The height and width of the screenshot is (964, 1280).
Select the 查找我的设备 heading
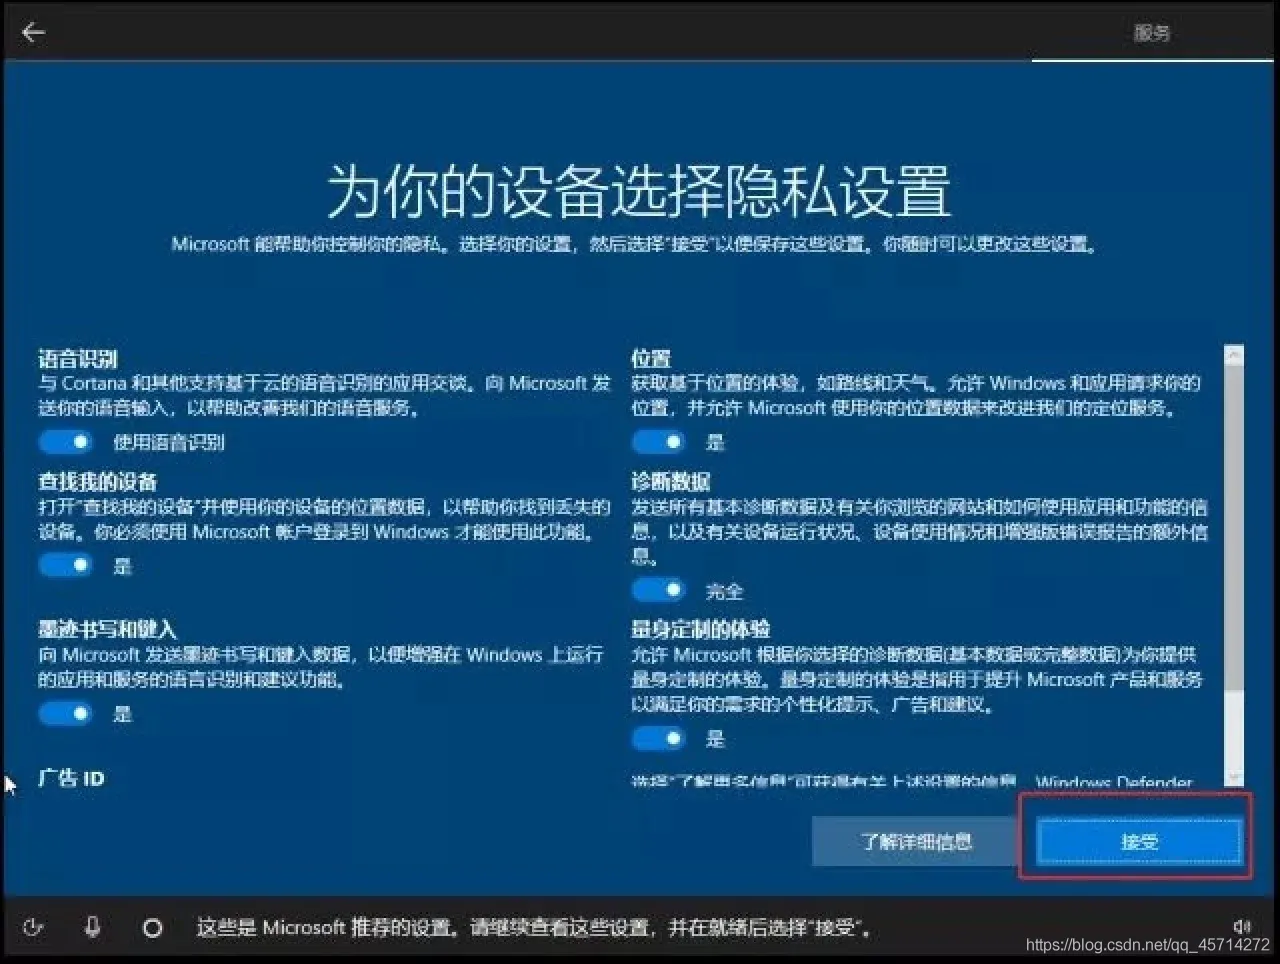(x=98, y=481)
